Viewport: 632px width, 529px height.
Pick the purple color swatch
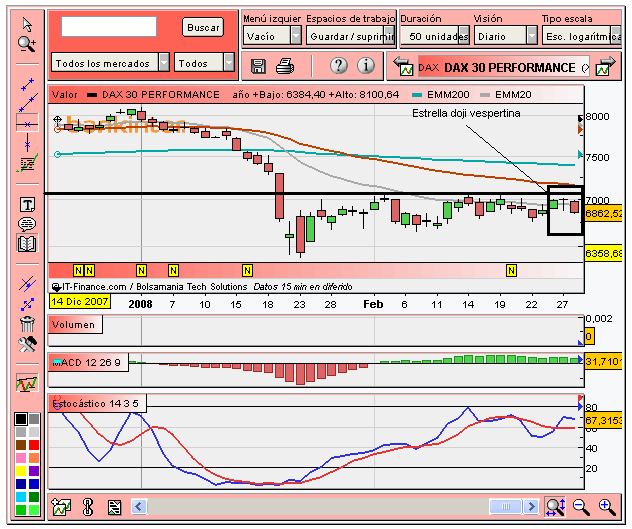click(x=34, y=471)
